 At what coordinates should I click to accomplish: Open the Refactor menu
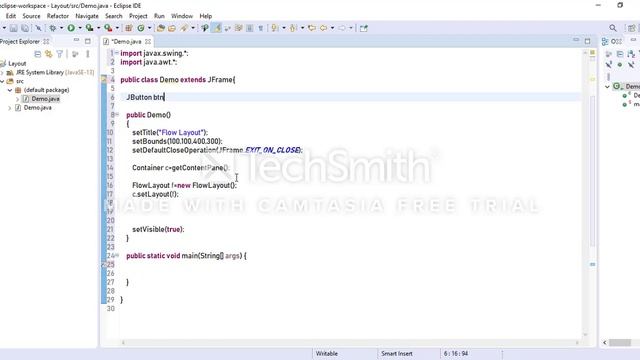[58, 16]
